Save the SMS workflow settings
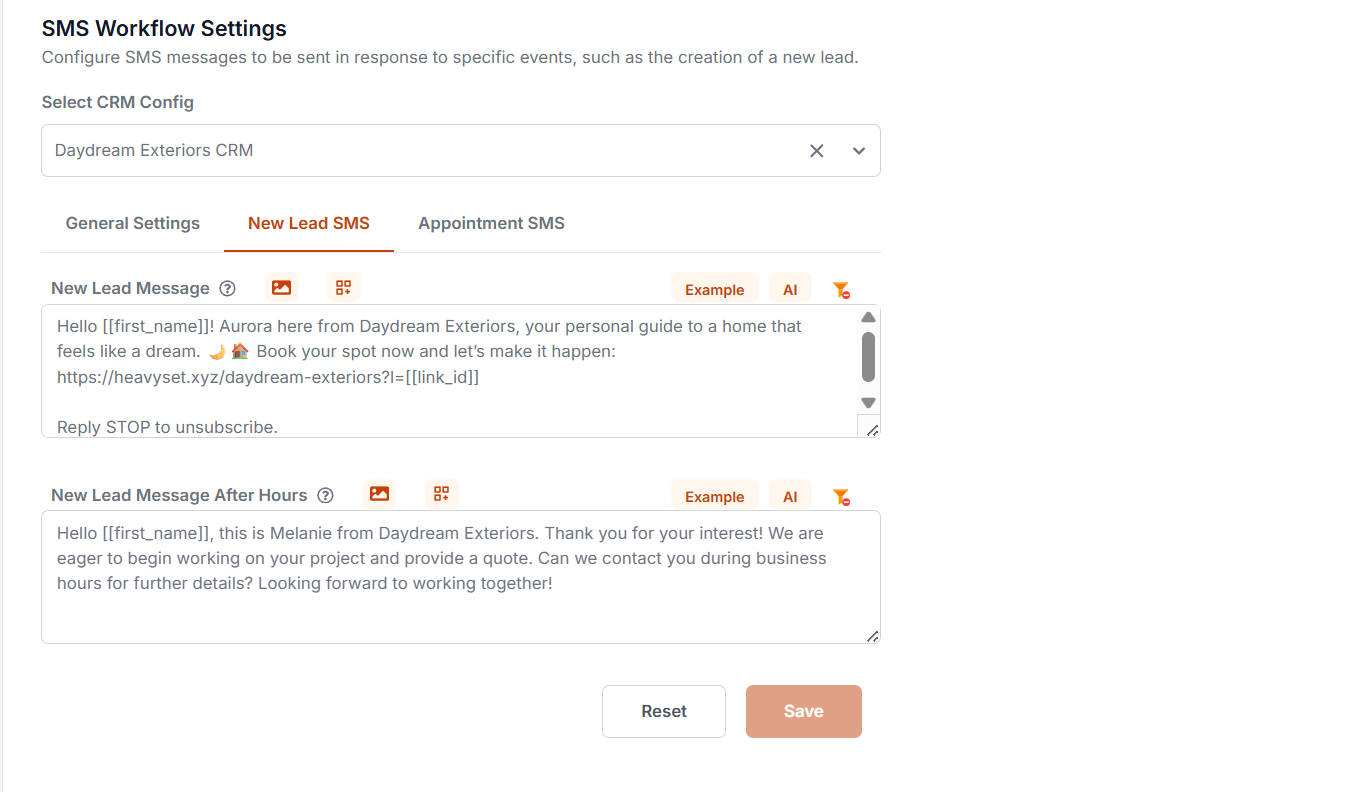 [x=803, y=711]
